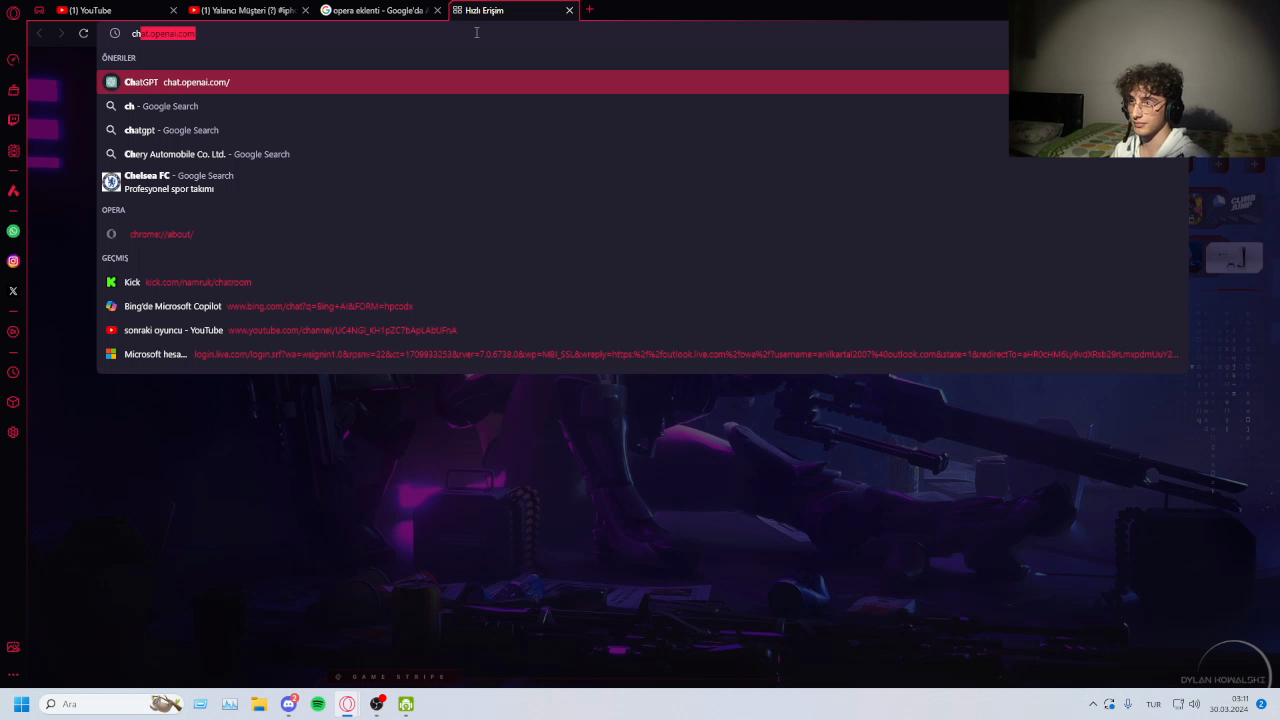Open sidebar setup three-dots icon
This screenshot has height=720, width=1280.
13,675
